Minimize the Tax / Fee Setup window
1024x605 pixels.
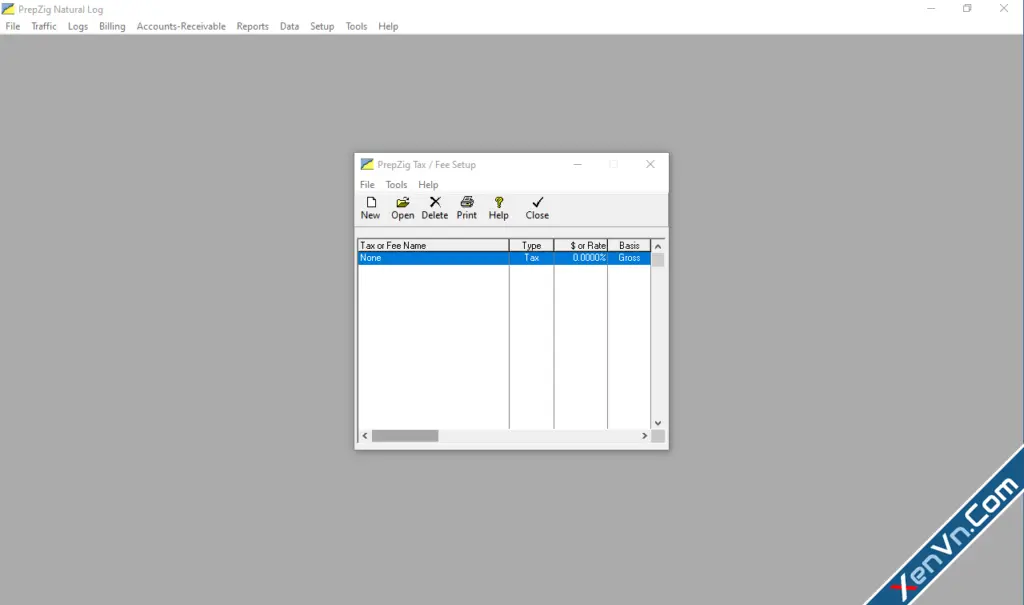click(577, 164)
